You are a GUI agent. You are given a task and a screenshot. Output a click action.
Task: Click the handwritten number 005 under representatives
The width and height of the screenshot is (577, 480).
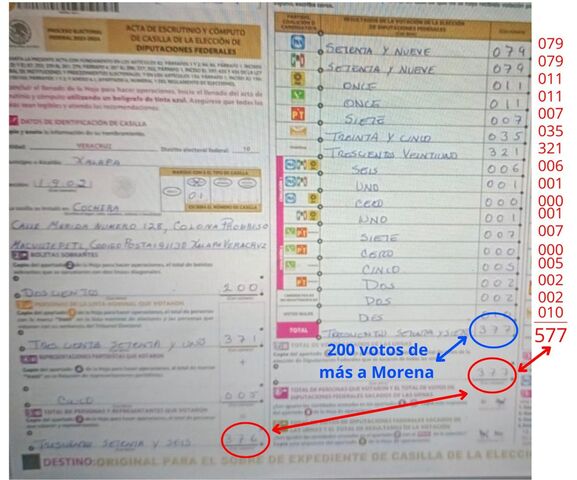[x=241, y=395]
